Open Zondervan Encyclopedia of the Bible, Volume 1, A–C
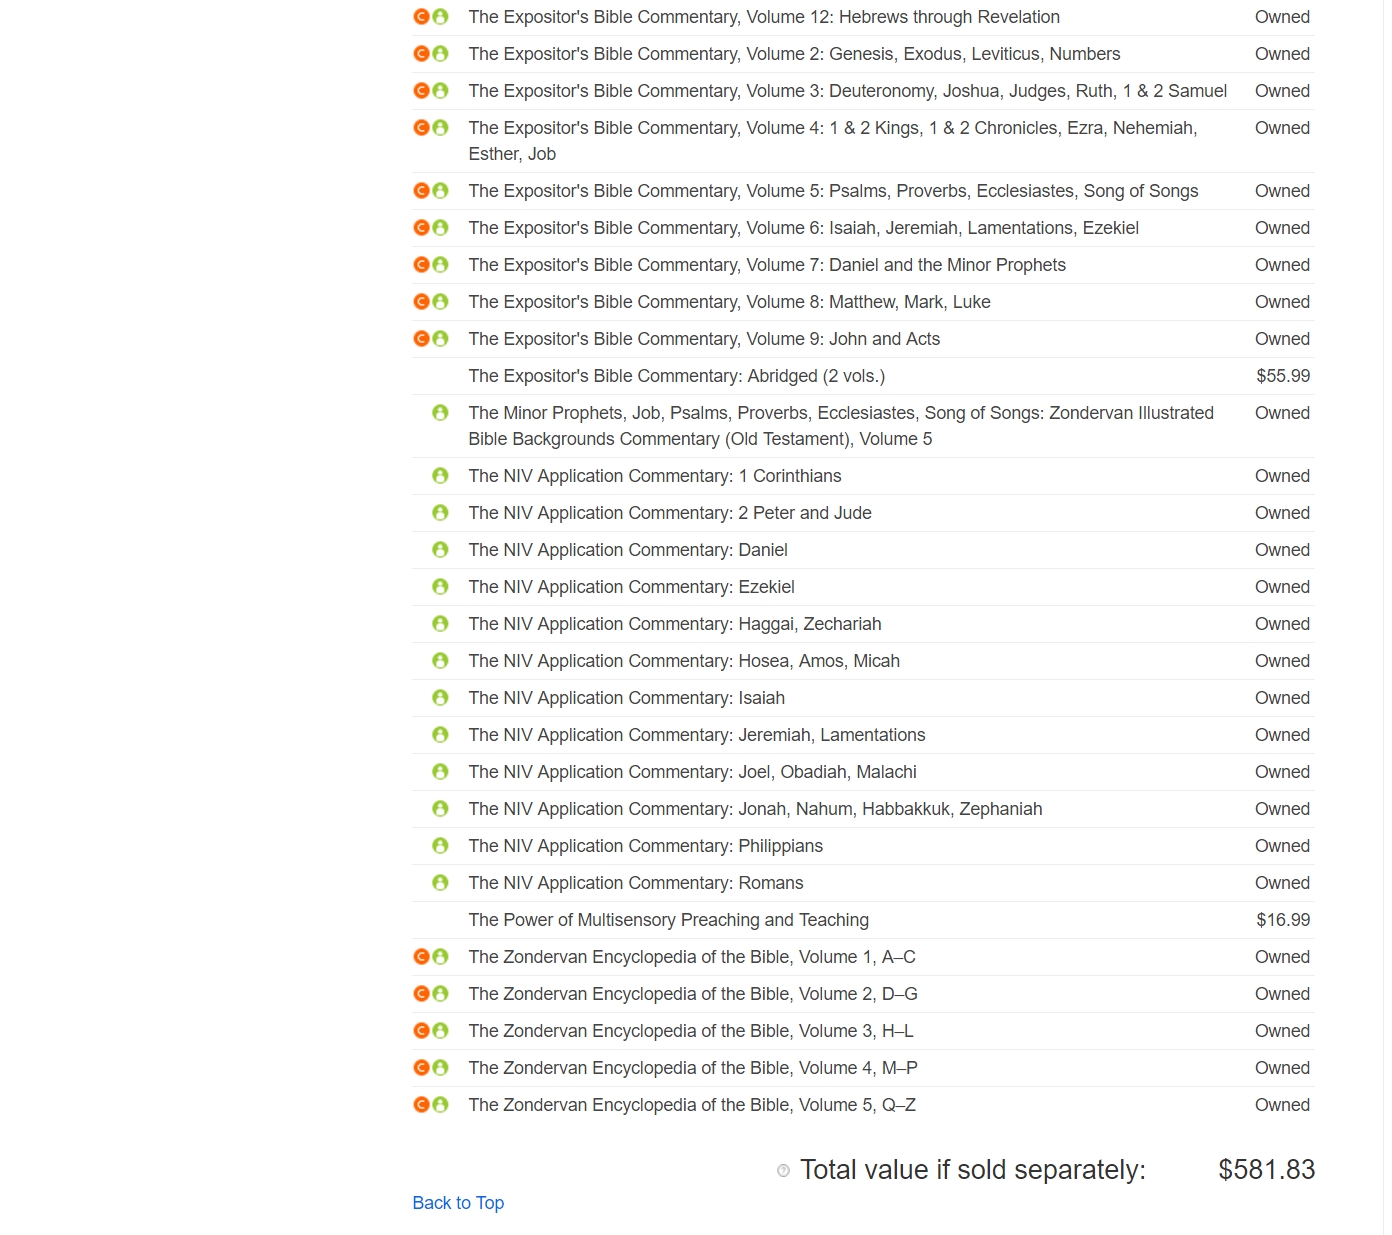The image size is (1392, 1235). tap(692, 957)
